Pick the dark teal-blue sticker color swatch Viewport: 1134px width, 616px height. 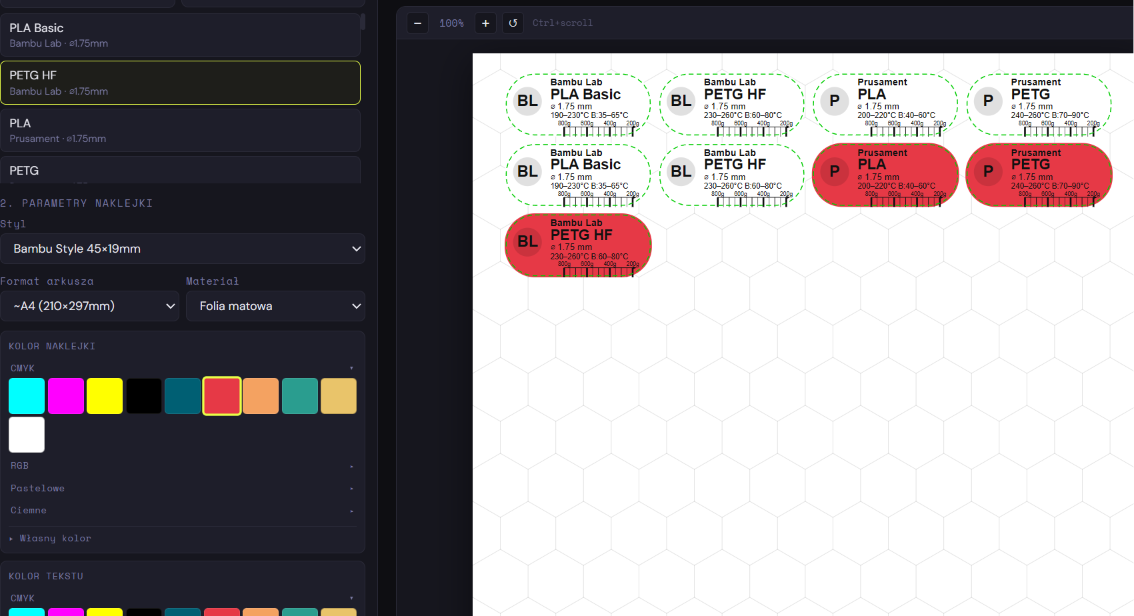(x=183, y=396)
